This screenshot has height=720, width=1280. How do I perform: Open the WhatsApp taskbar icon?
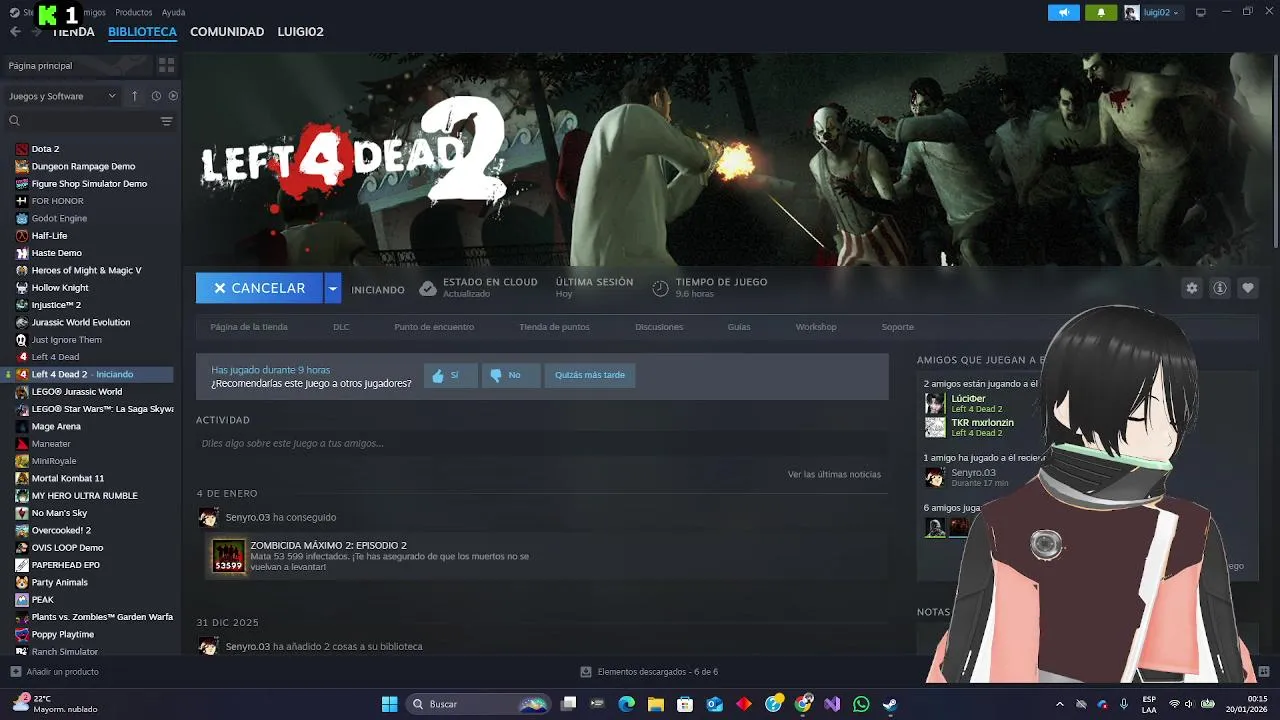(x=861, y=704)
